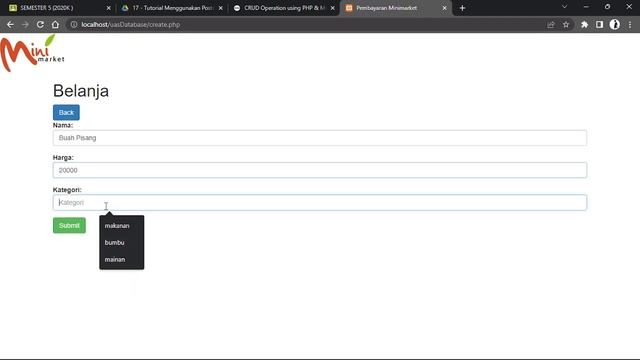Click the Belanja heading
This screenshot has height=360, width=640.
pyautogui.click(x=81, y=91)
